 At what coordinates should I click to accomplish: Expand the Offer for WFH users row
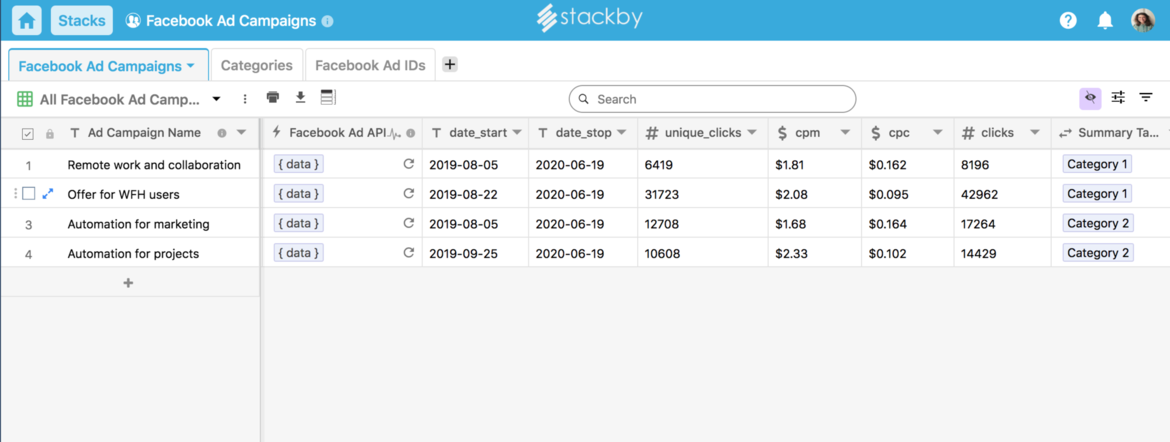coord(48,194)
